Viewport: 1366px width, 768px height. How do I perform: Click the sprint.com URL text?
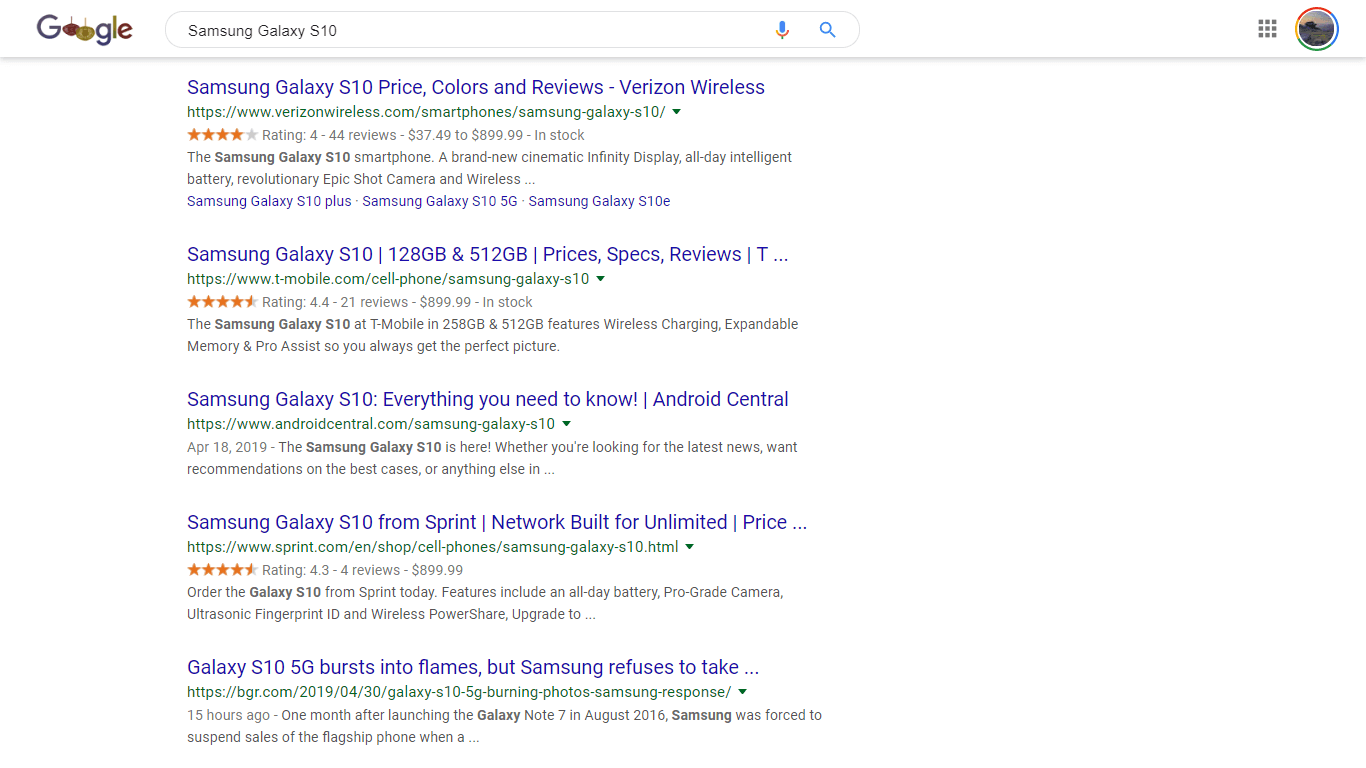pyautogui.click(x=433, y=547)
